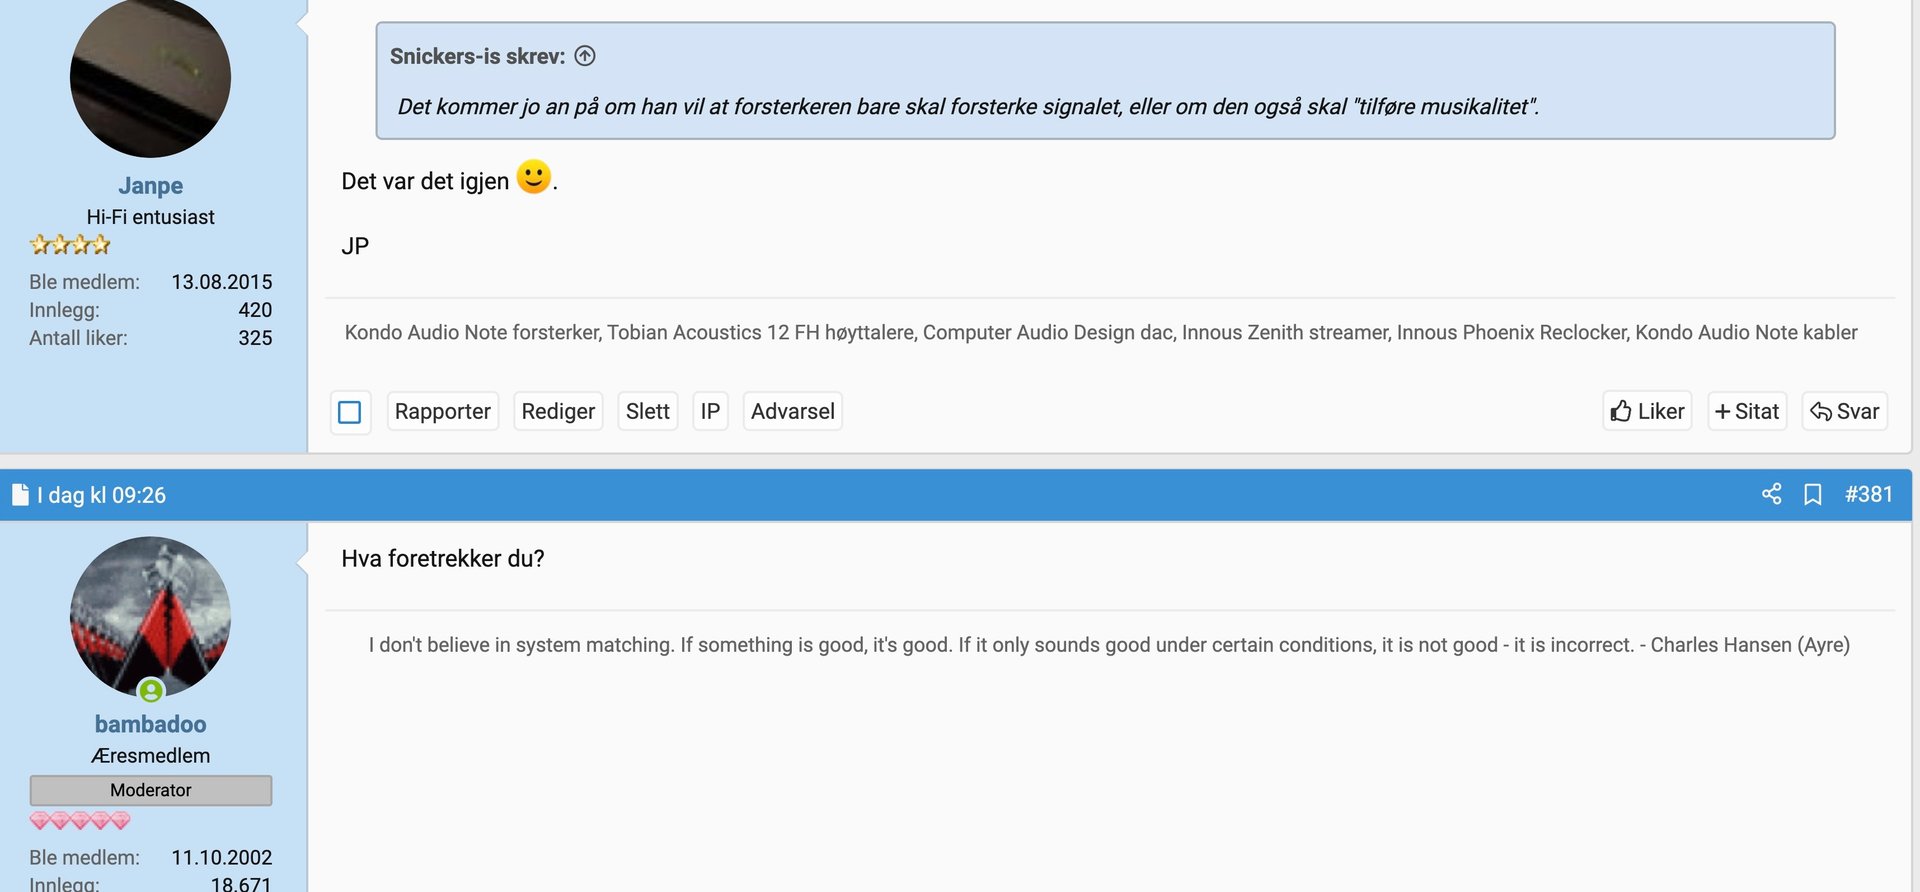Screen dimensions: 1920x892
Task: Open Janpe's user profile link
Action: click(150, 186)
